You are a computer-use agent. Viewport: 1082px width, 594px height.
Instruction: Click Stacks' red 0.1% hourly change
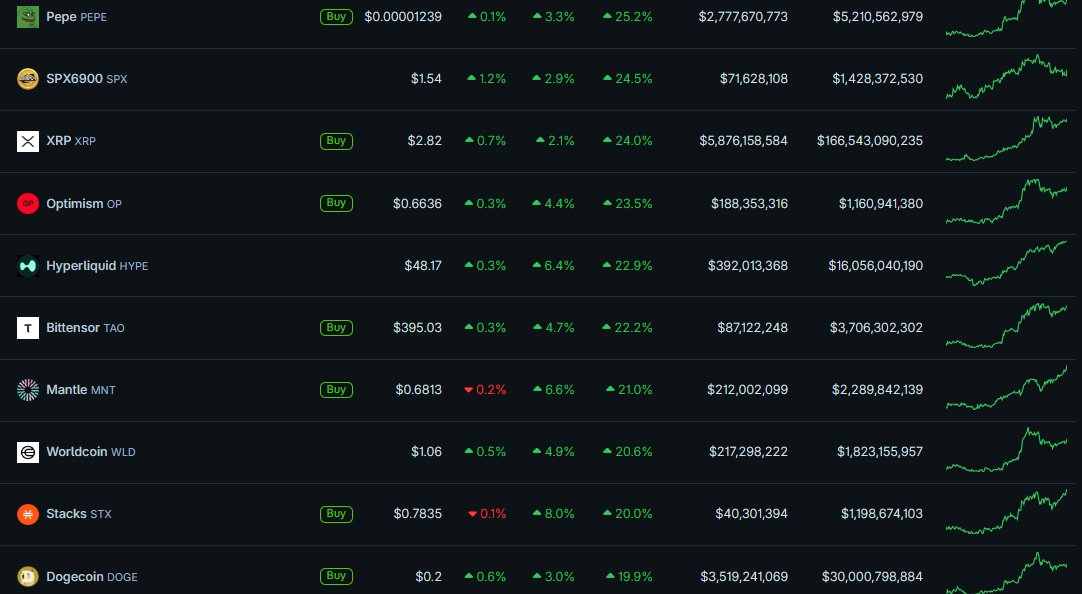[x=487, y=514]
